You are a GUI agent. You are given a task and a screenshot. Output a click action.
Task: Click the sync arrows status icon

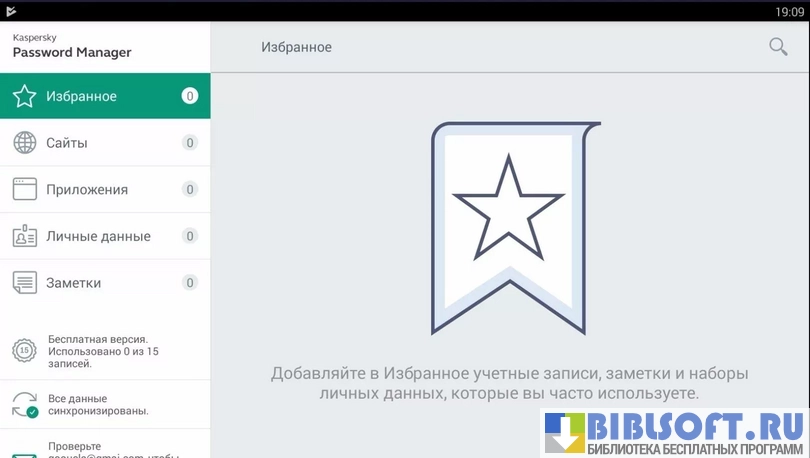point(25,404)
